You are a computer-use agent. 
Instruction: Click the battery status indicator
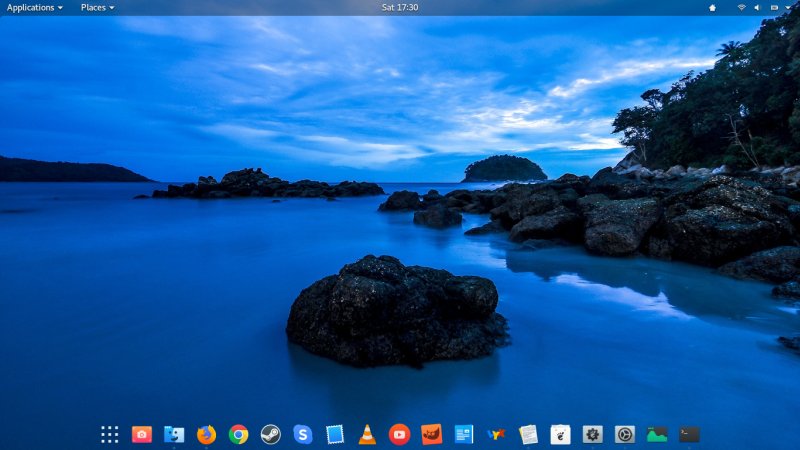(772, 7)
